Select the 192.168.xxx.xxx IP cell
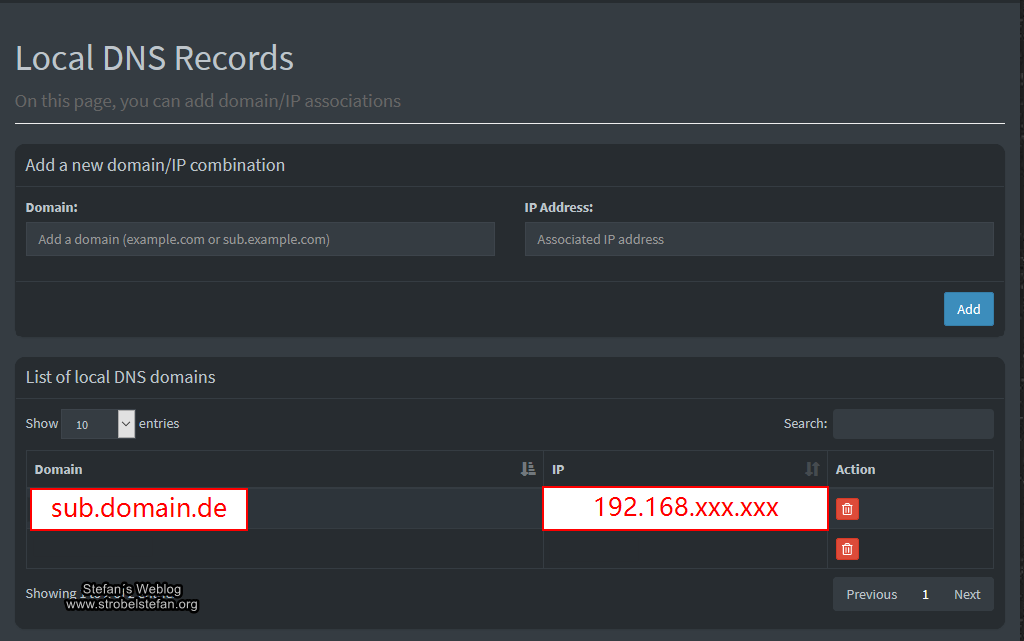1024x641 pixels. (x=684, y=509)
